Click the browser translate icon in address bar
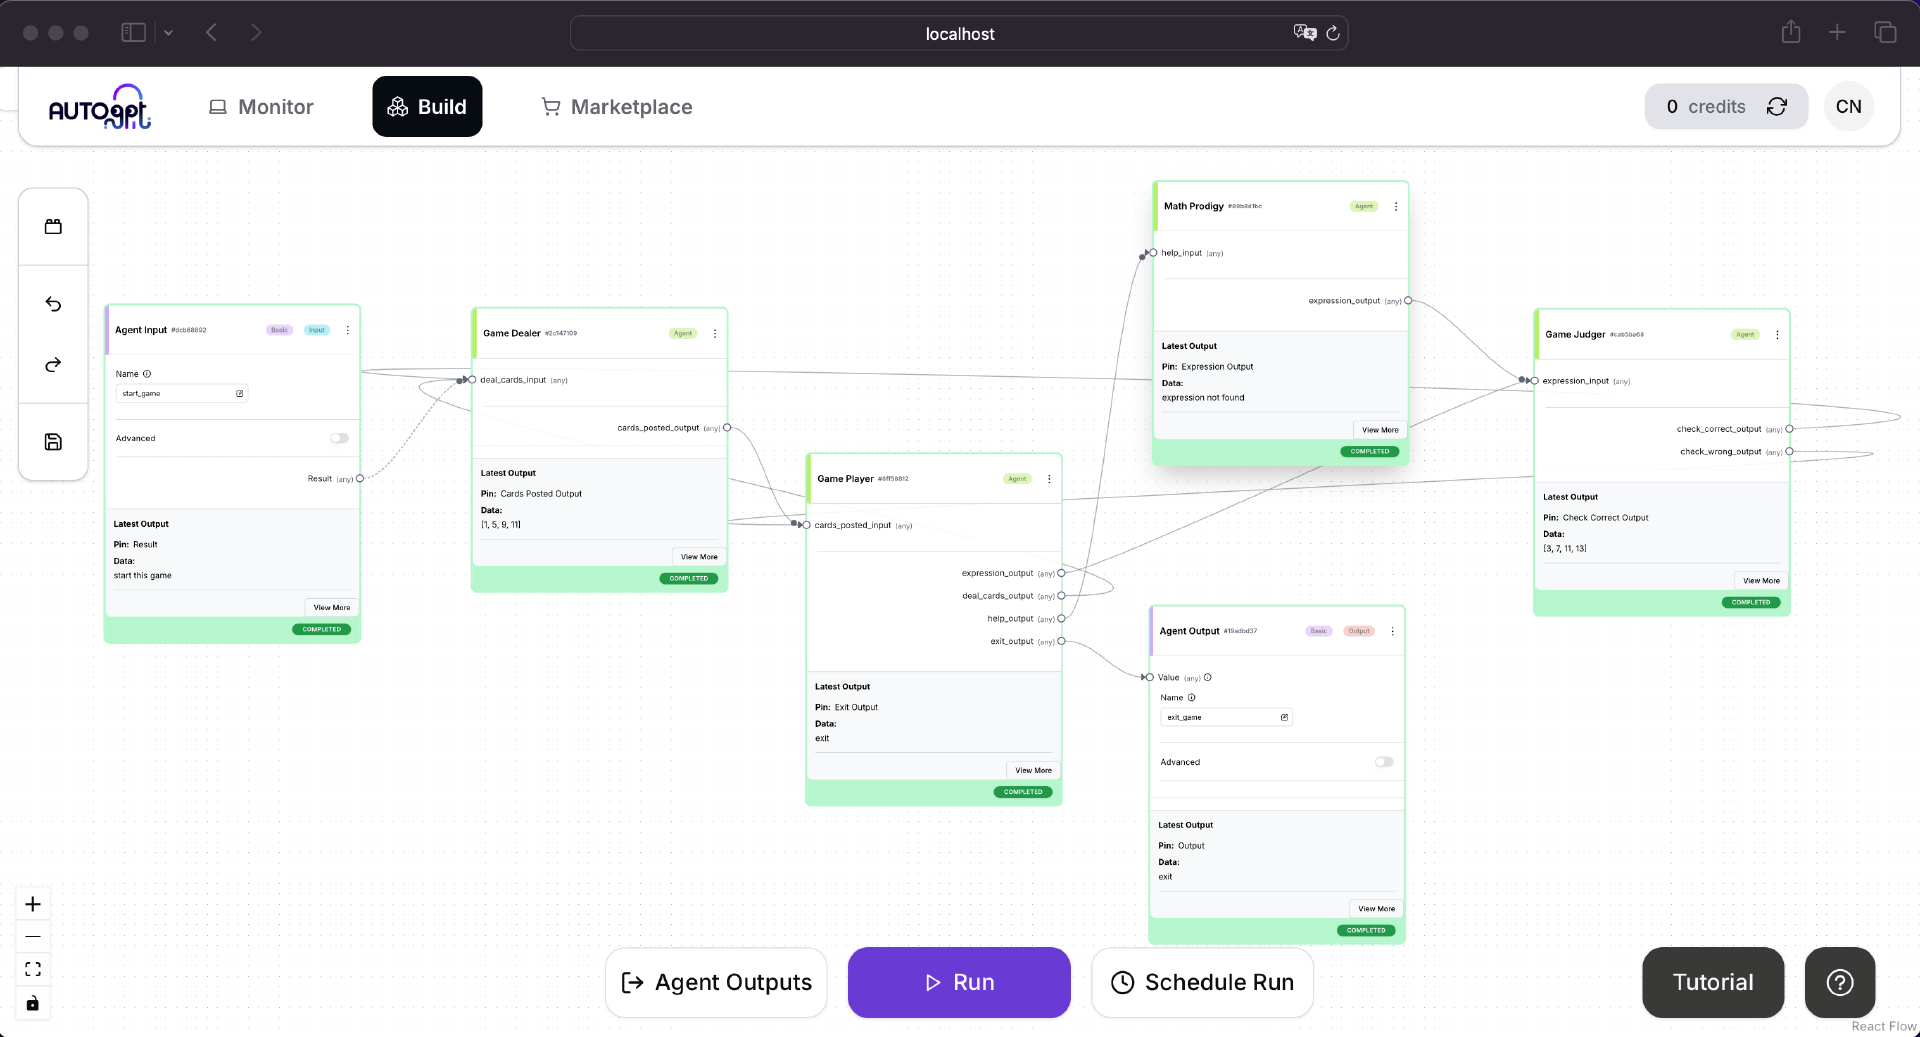 pos(1305,33)
